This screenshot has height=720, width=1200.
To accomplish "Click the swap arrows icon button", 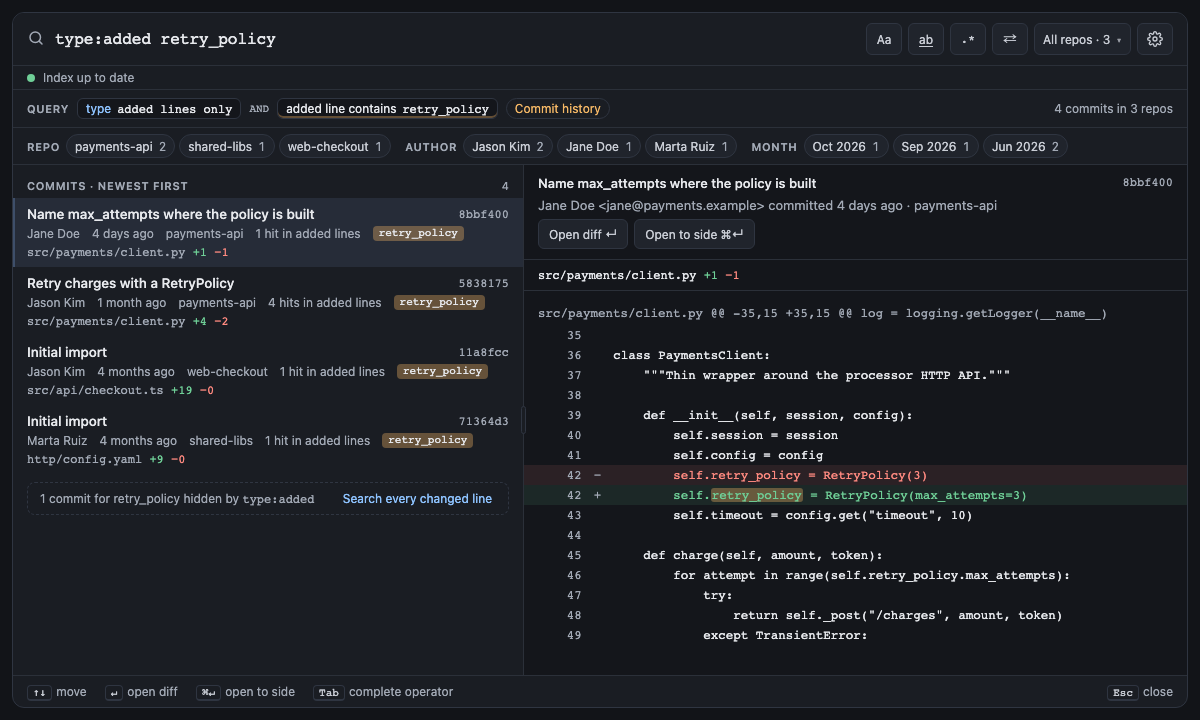I will tap(1010, 39).
